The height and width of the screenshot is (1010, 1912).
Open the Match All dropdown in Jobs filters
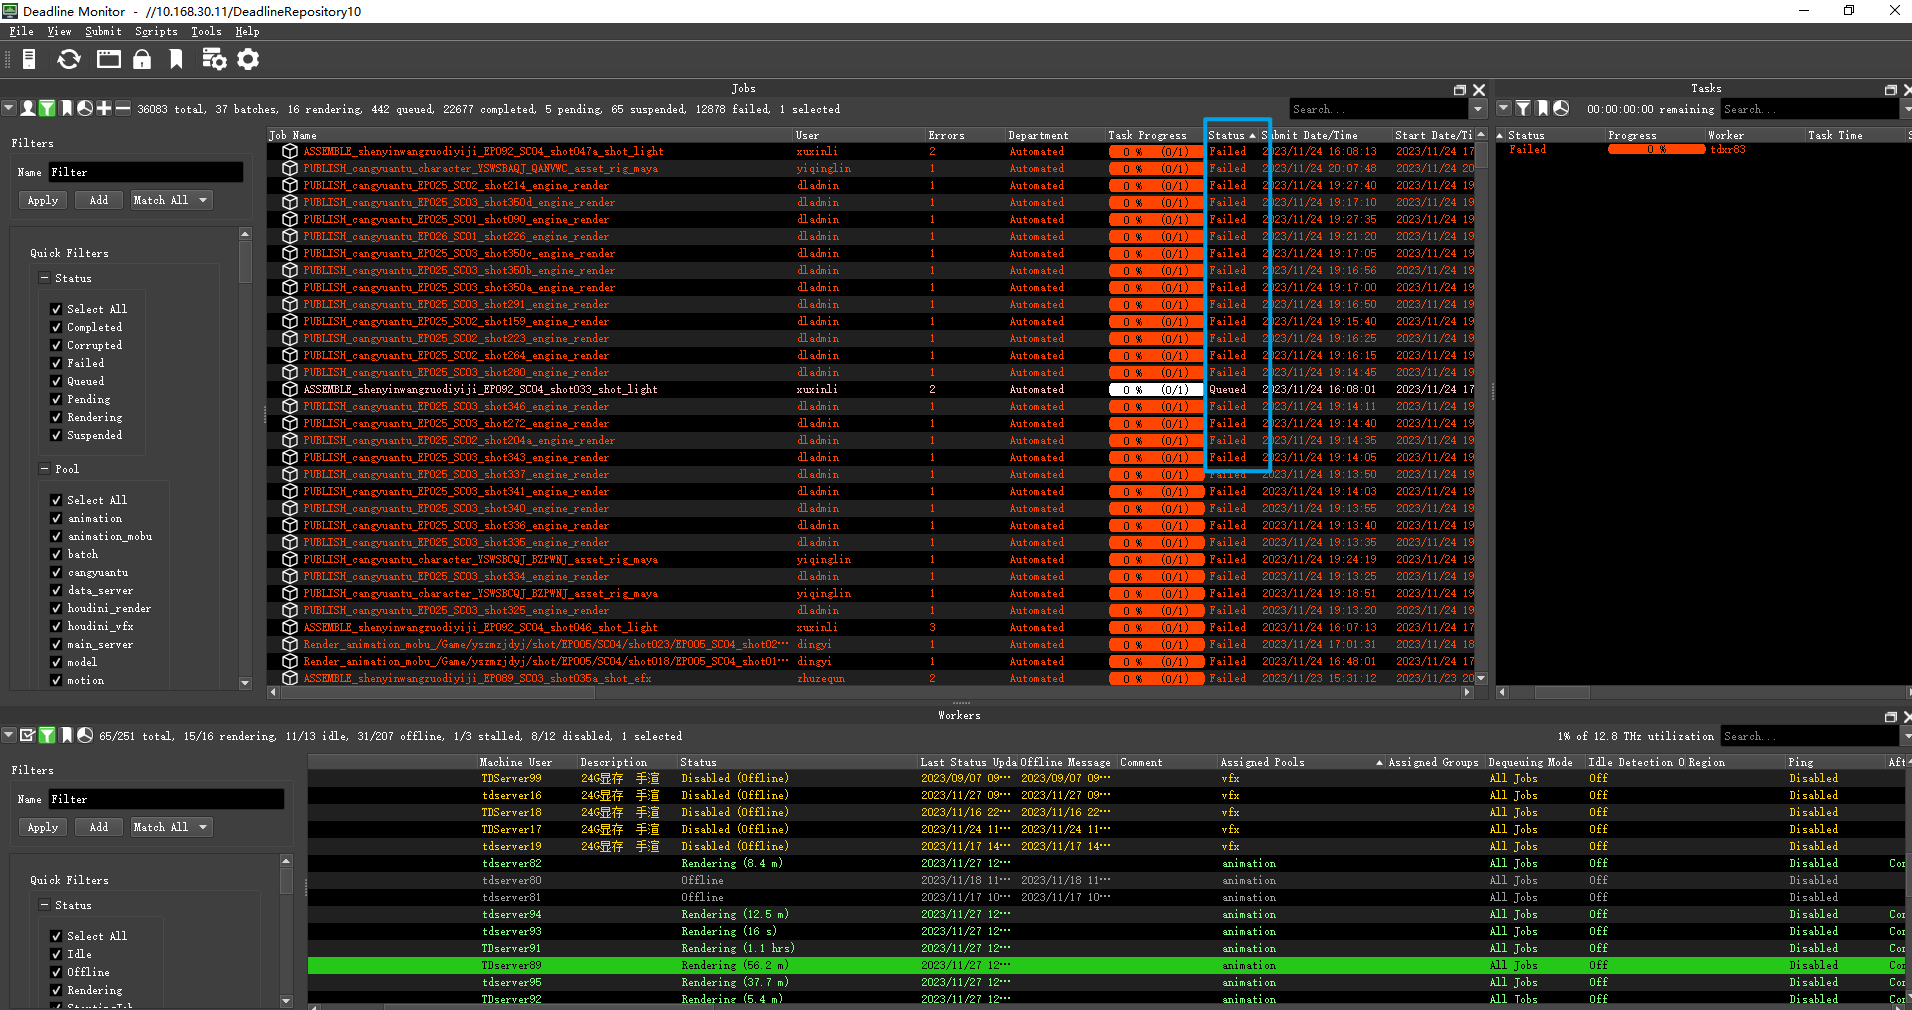pos(170,200)
